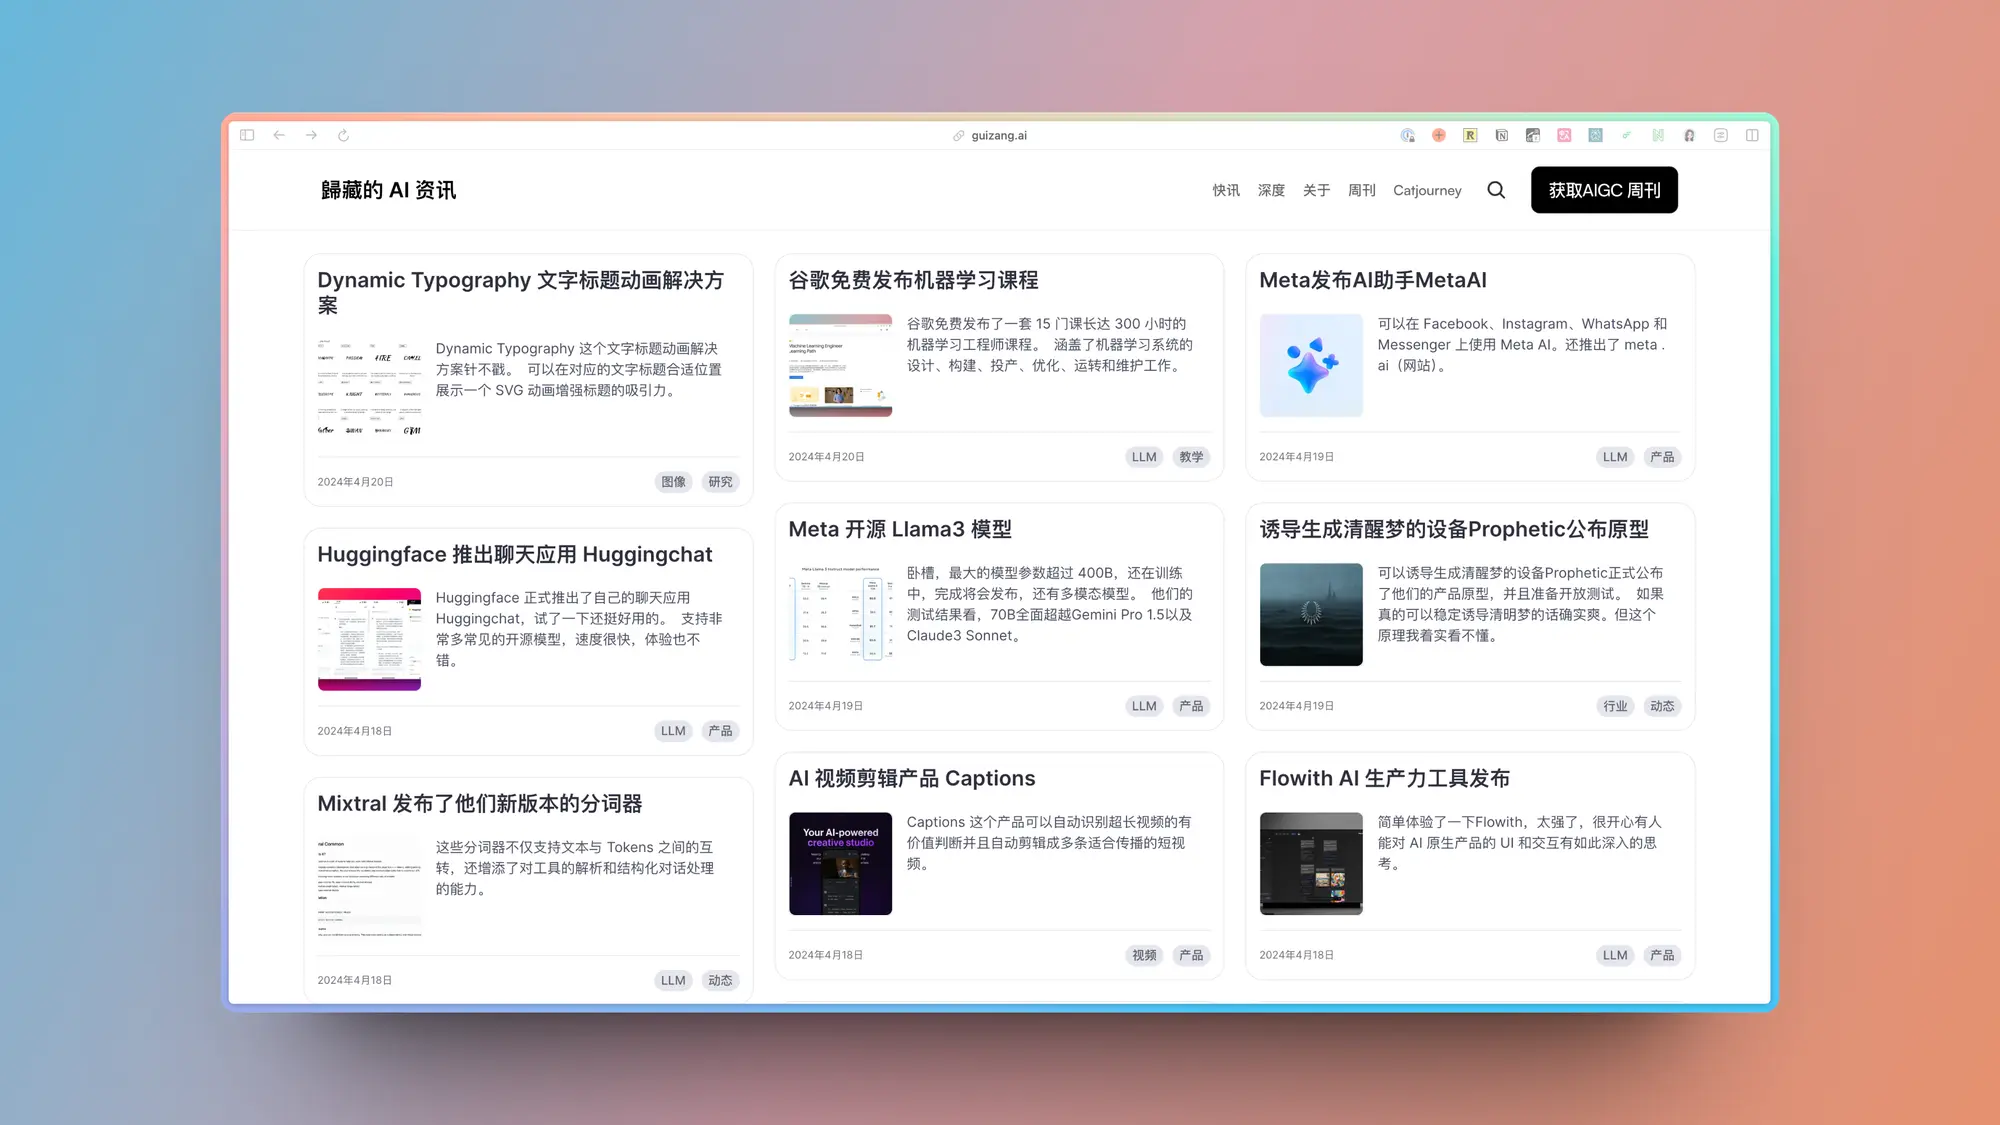Image resolution: width=2000 pixels, height=1125 pixels.
Task: Select the 图像 tag on Dynamic Typography
Action: (x=674, y=482)
